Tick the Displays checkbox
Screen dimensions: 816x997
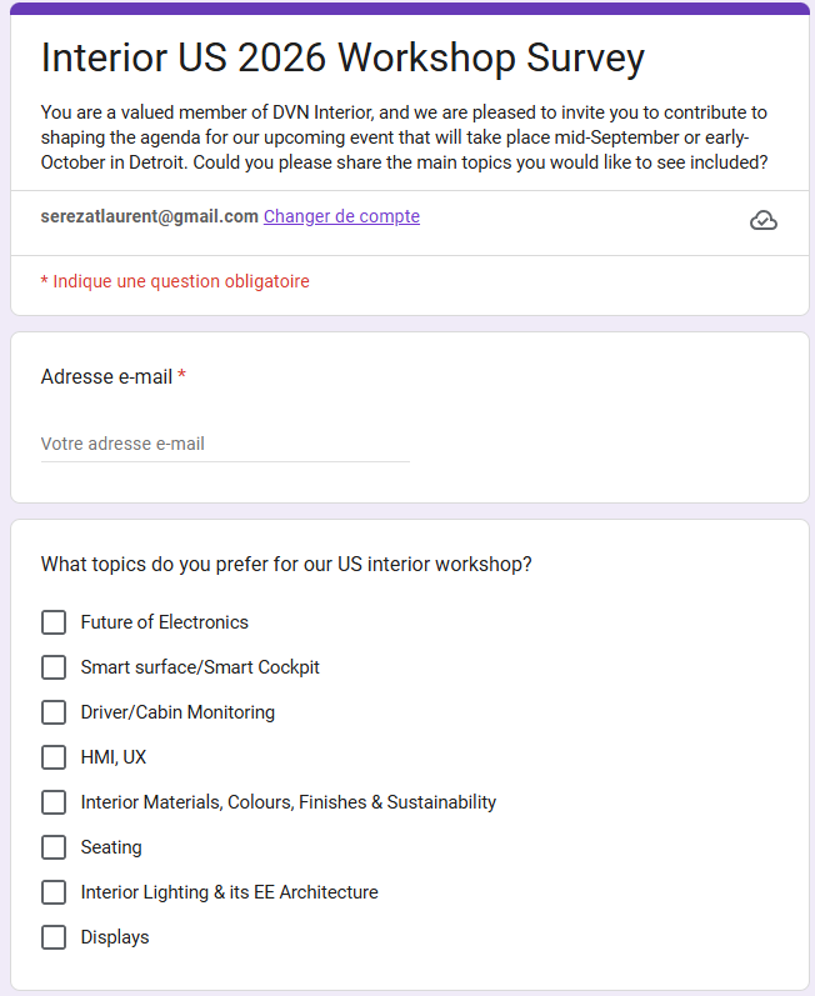54,938
